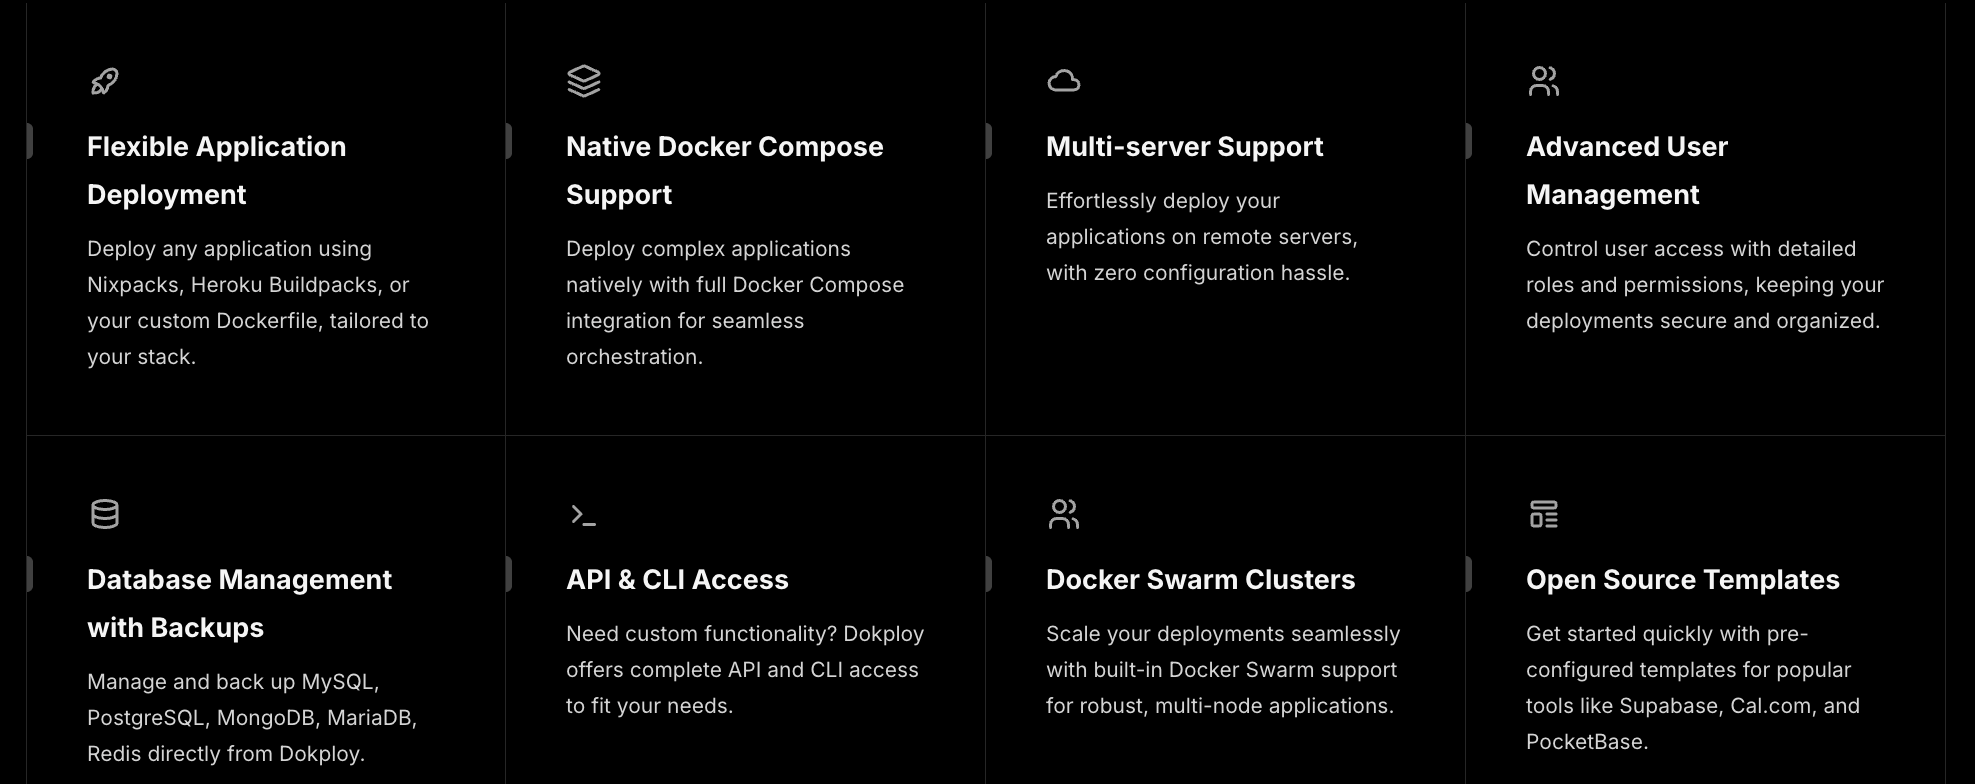Click the layers icon above Native Docker Compose
The width and height of the screenshot is (1975, 784).
pyautogui.click(x=584, y=81)
